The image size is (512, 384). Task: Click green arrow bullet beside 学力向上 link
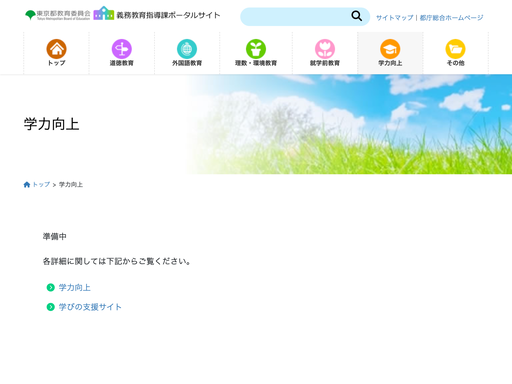[x=51, y=287]
